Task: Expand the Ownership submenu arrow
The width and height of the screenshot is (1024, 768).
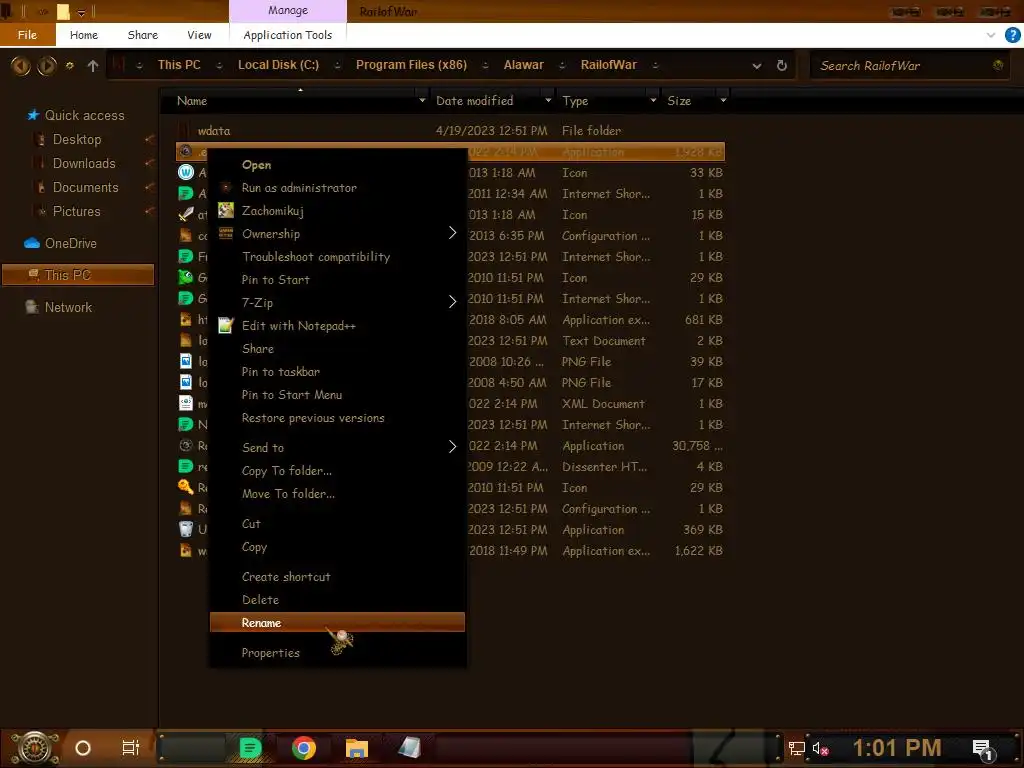Action: [x=452, y=233]
